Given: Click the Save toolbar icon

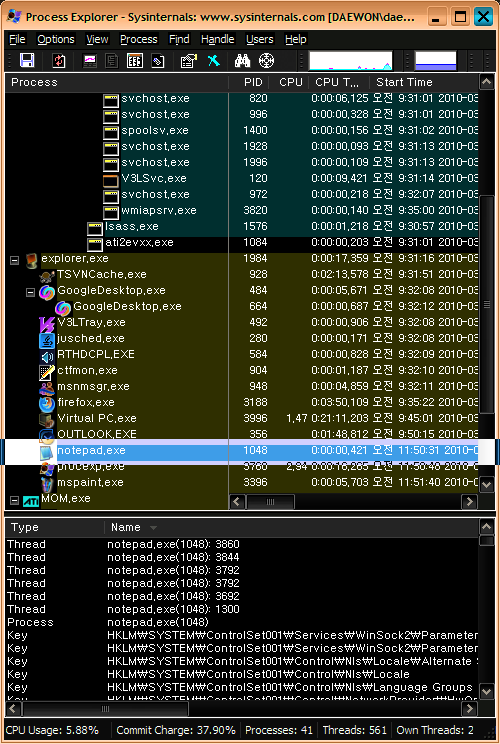Looking at the screenshot, I should [27, 61].
